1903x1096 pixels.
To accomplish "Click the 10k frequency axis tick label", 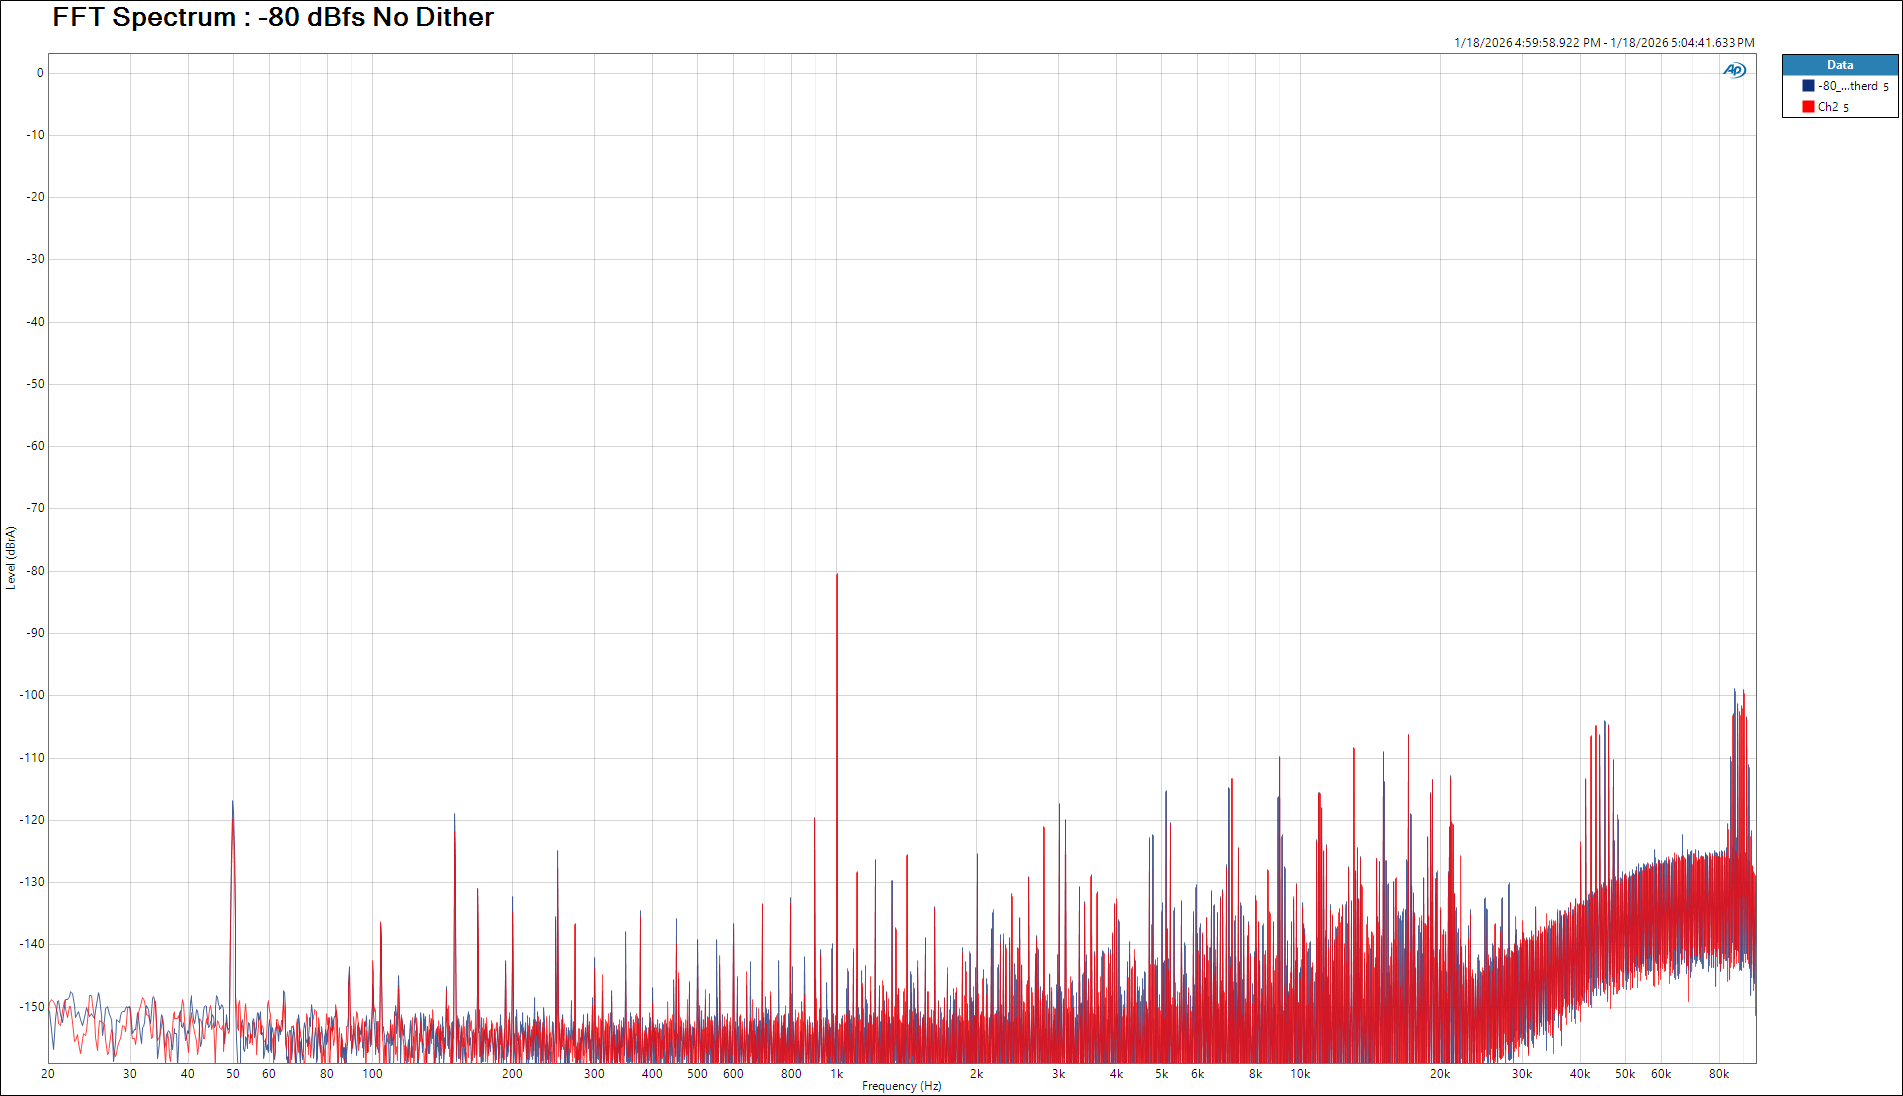I will [1299, 1074].
